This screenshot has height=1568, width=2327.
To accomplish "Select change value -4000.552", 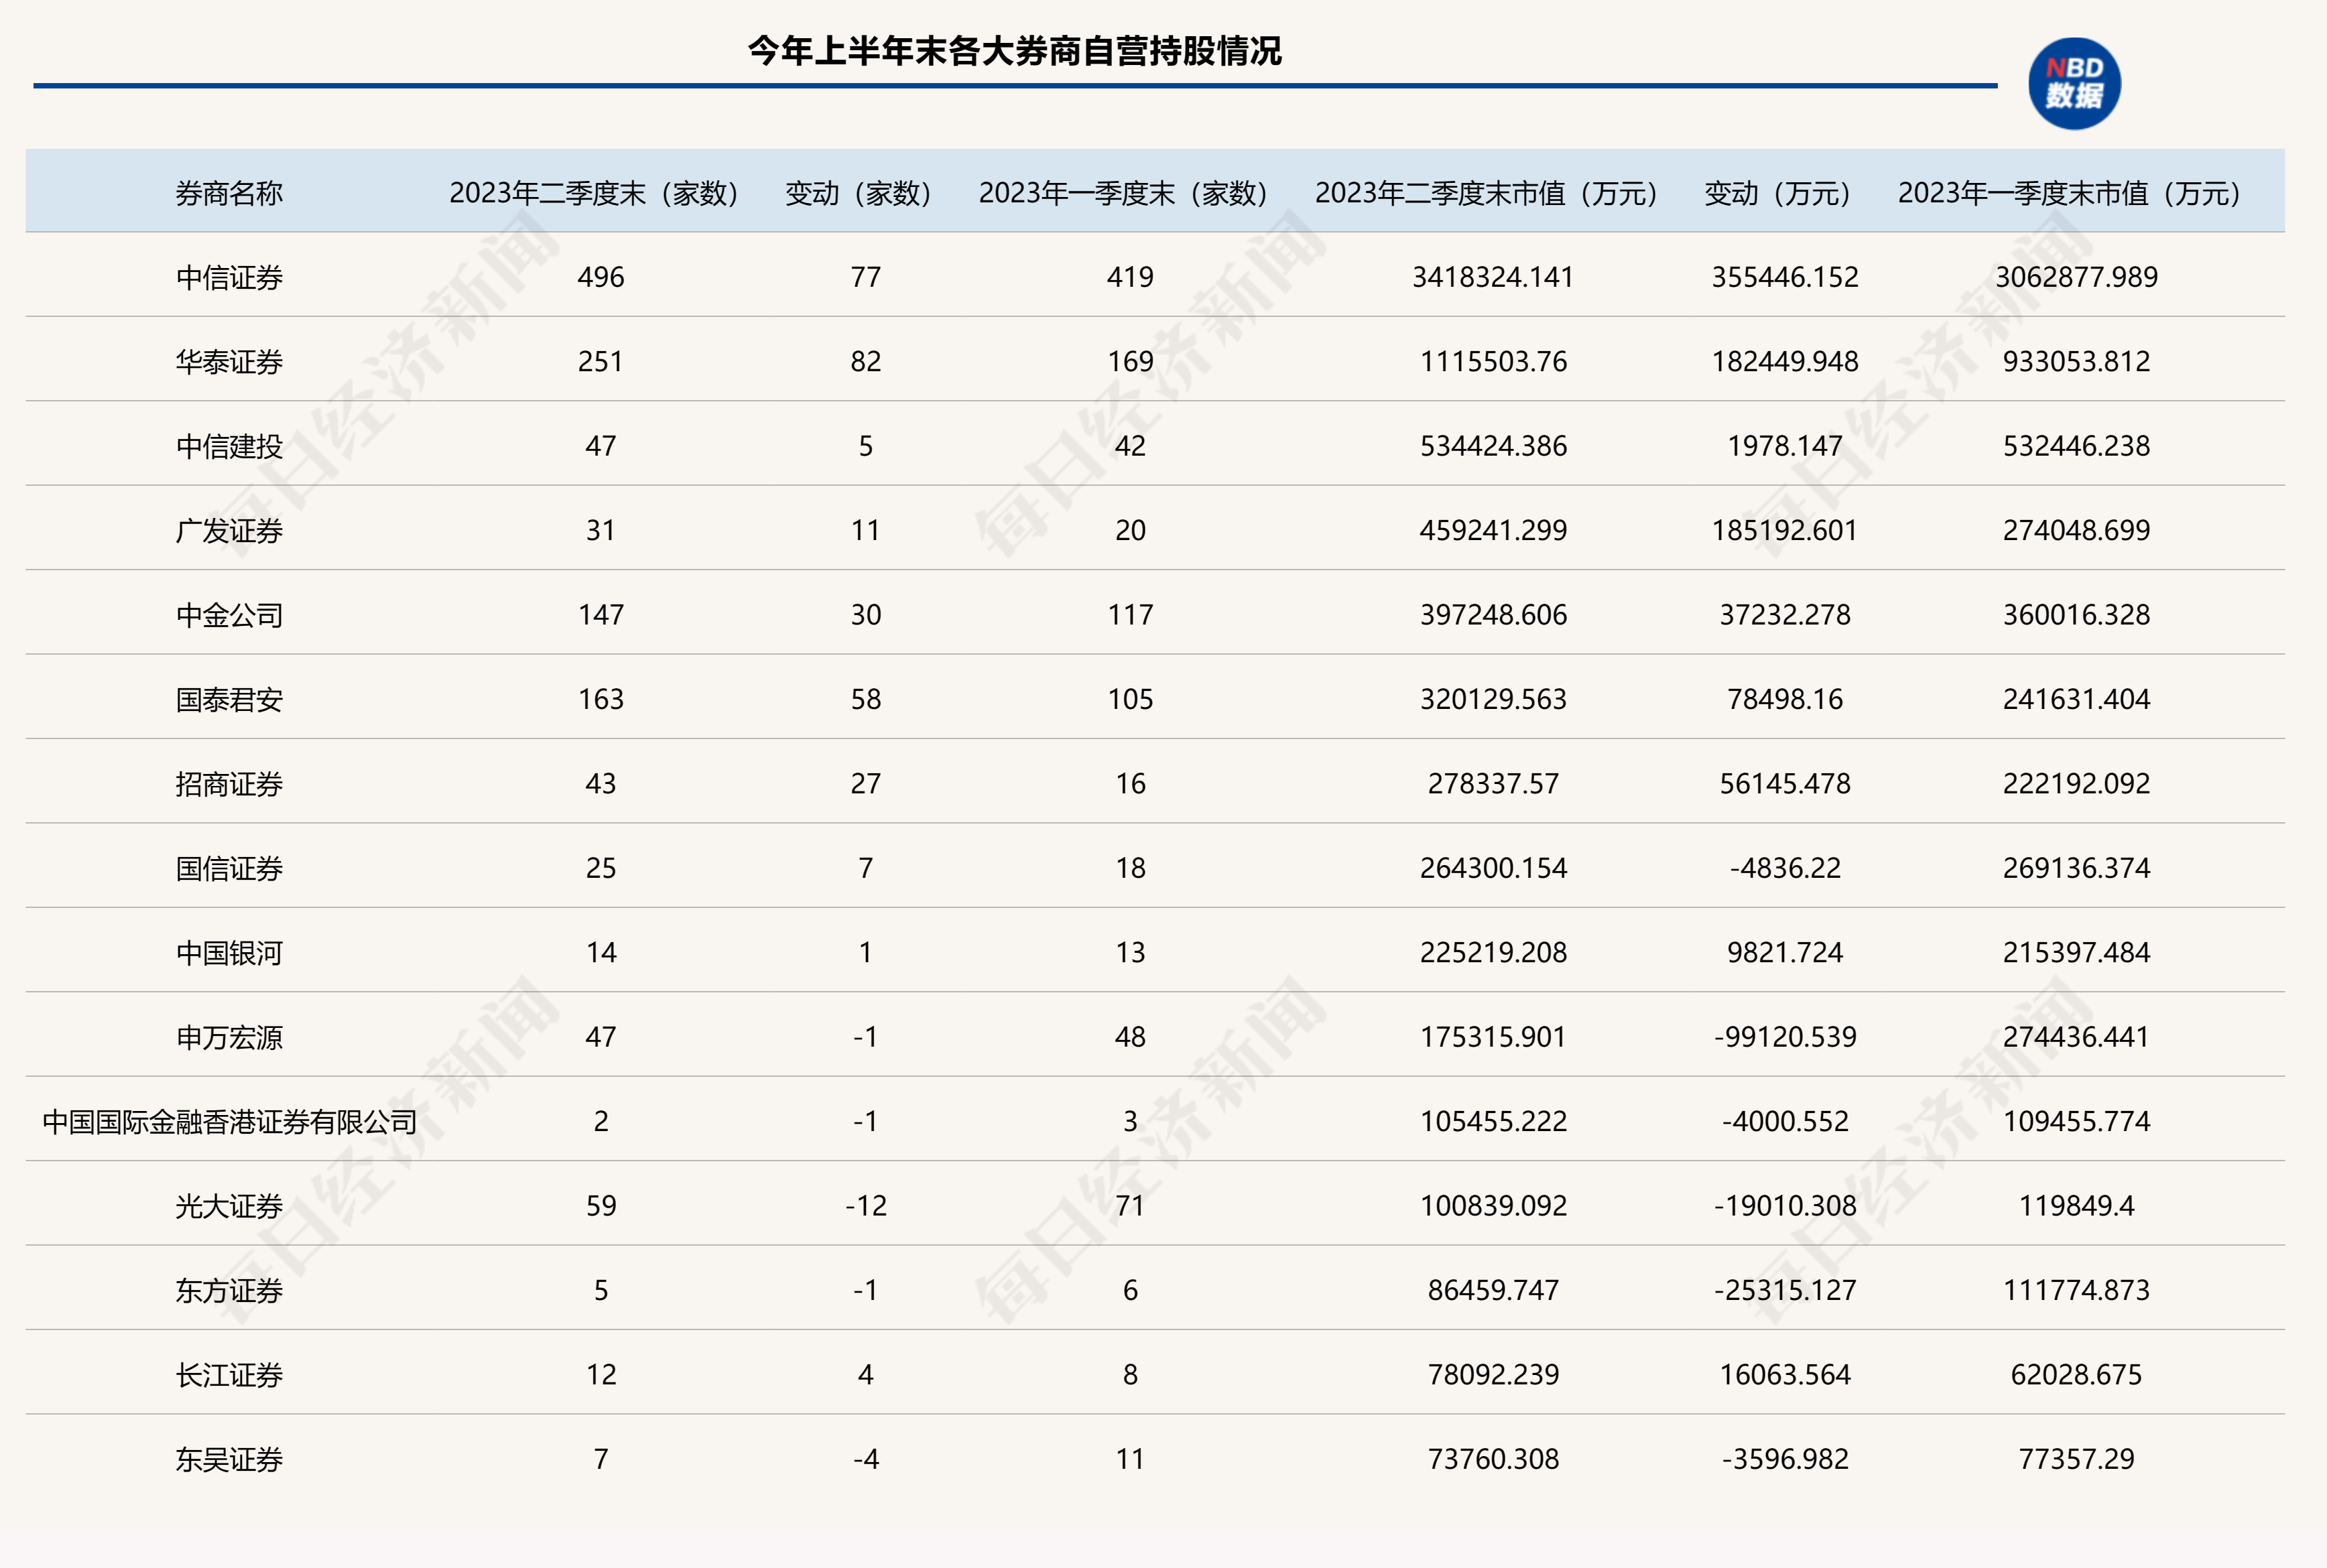I will [1784, 1122].
